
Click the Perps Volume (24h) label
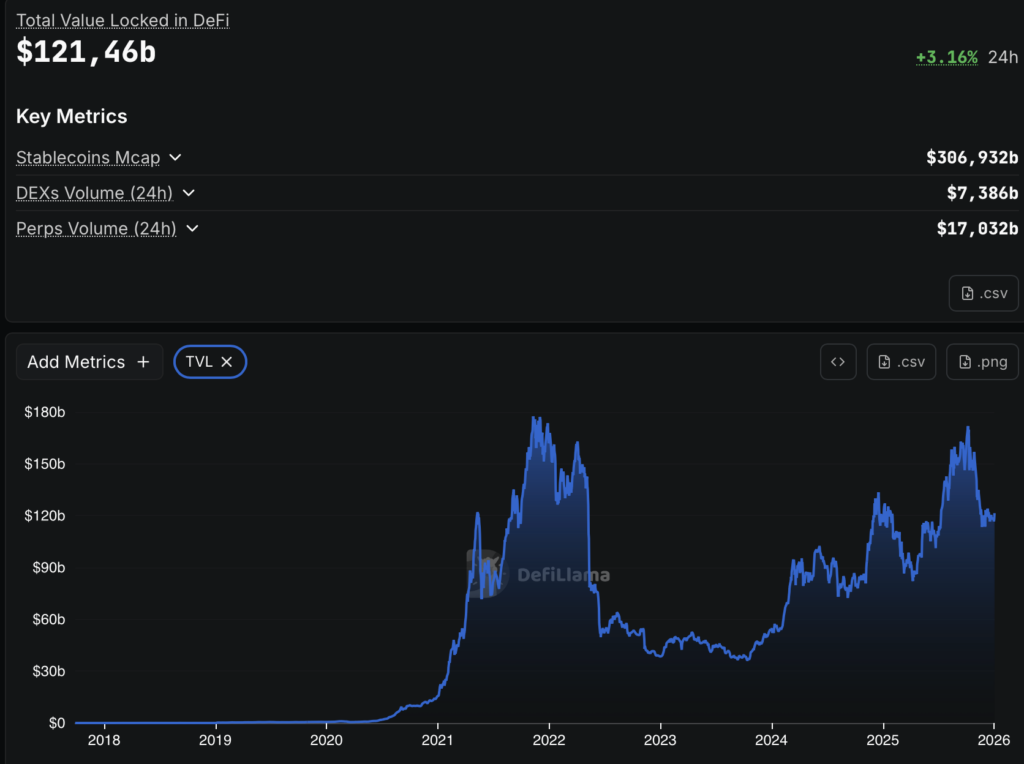coord(96,228)
